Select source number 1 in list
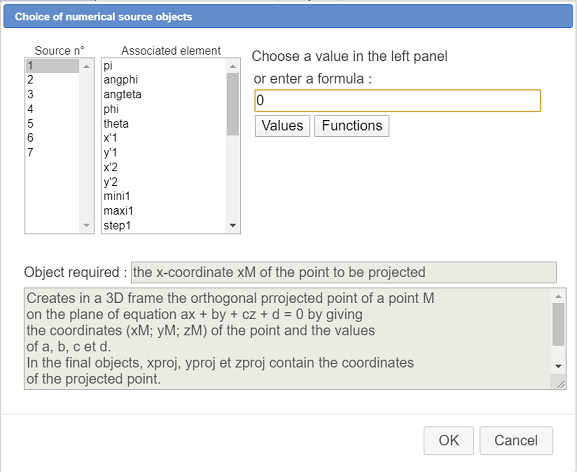This screenshot has width=577, height=472. click(x=52, y=66)
